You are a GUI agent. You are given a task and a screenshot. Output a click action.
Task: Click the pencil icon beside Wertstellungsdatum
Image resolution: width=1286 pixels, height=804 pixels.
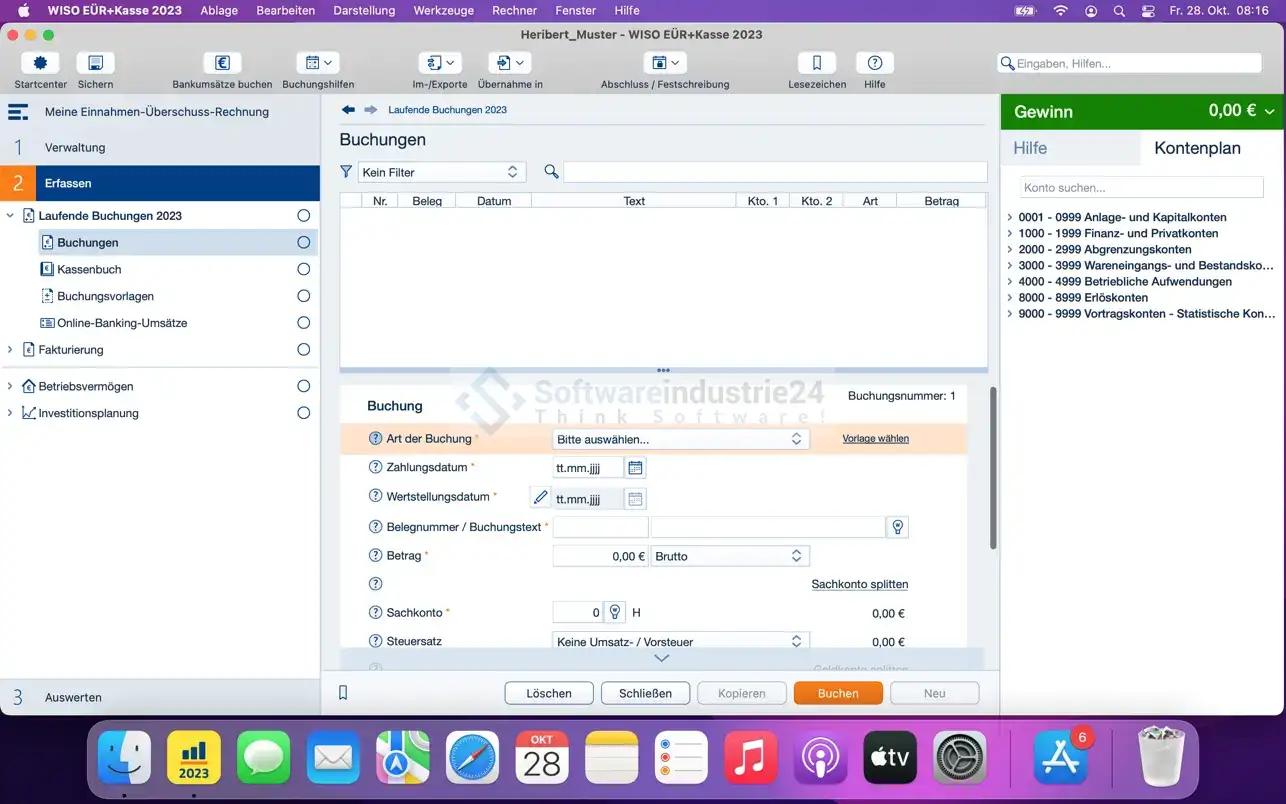(540, 497)
